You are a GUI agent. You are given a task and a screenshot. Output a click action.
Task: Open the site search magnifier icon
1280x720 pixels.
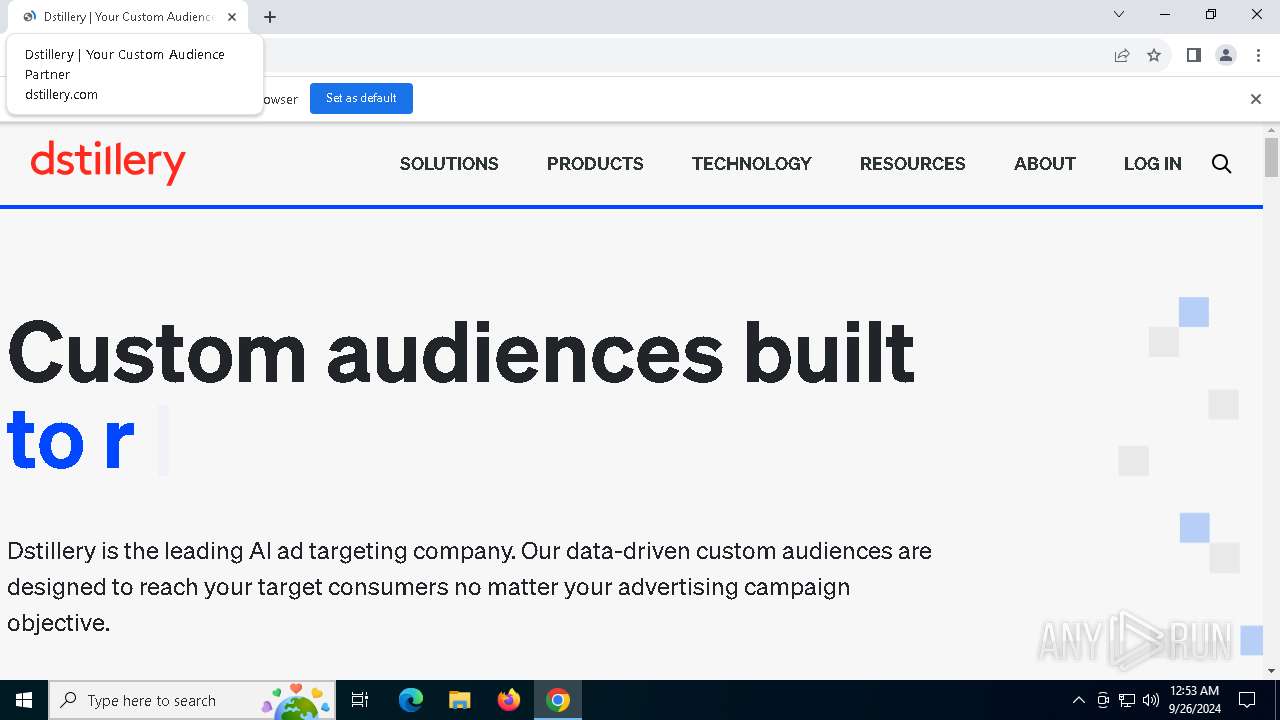pos(1221,164)
